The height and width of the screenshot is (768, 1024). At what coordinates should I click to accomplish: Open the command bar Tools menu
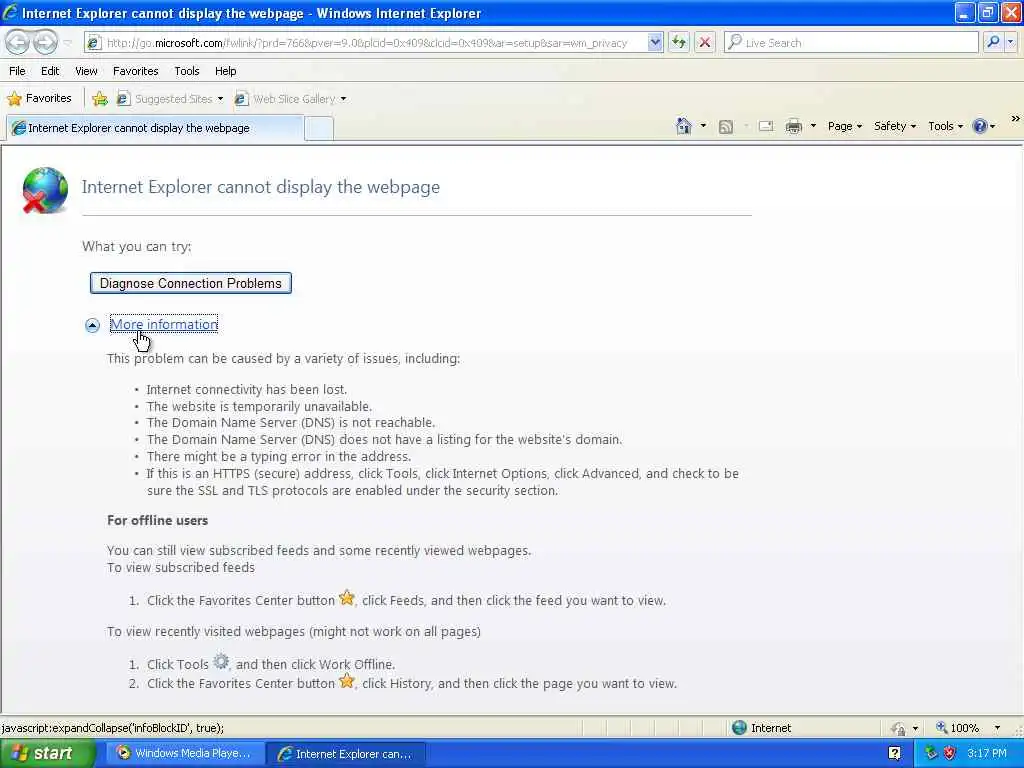(945, 127)
